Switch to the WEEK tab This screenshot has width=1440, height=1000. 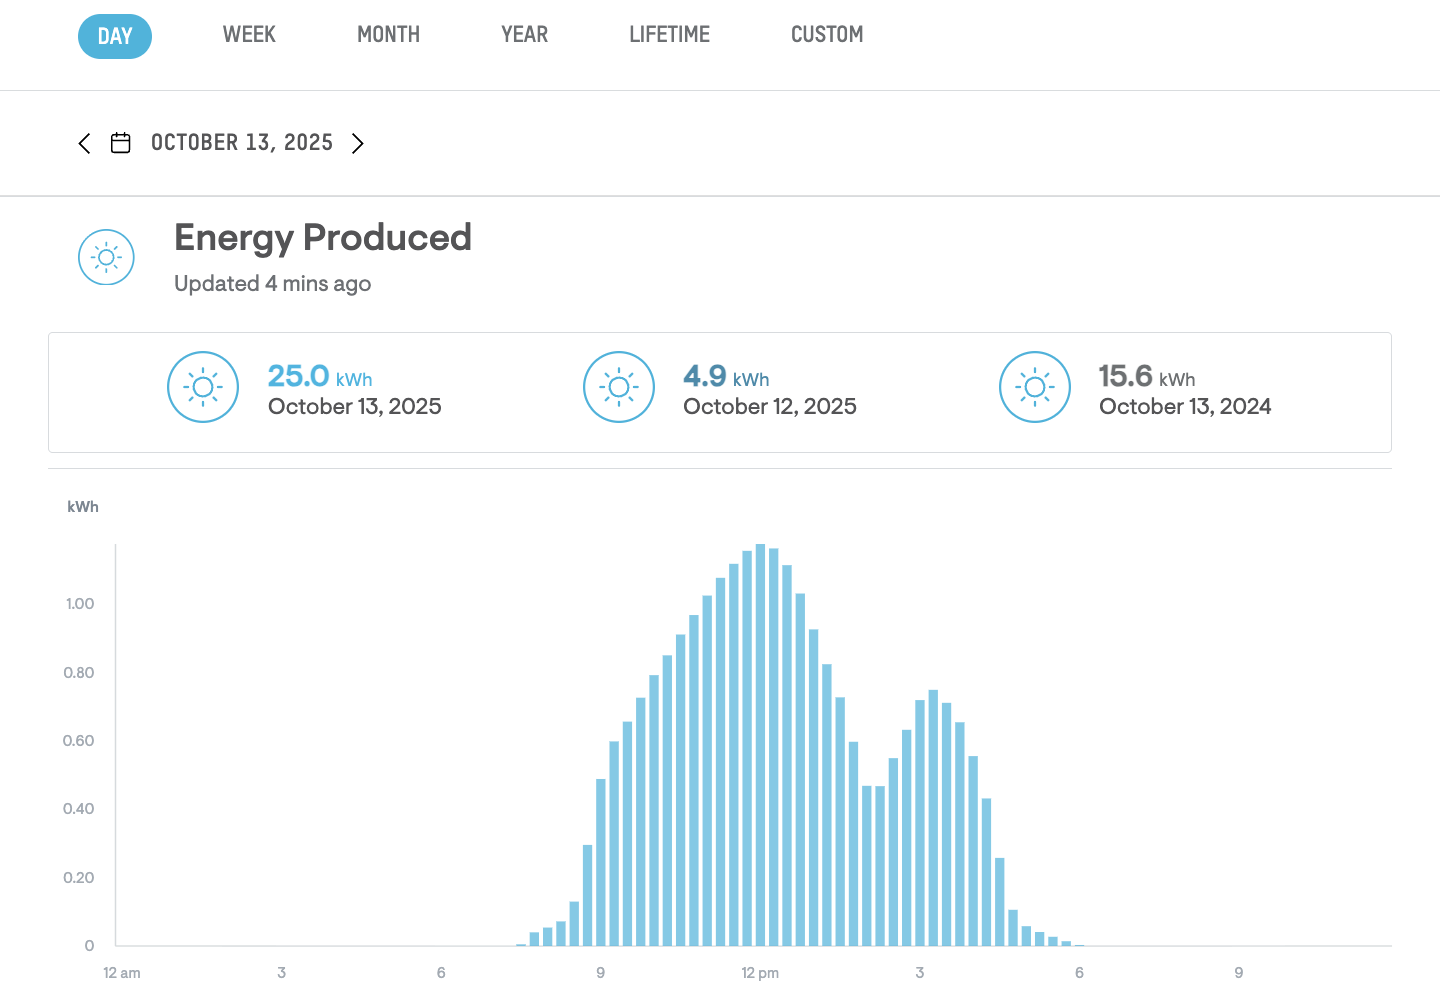(x=249, y=35)
